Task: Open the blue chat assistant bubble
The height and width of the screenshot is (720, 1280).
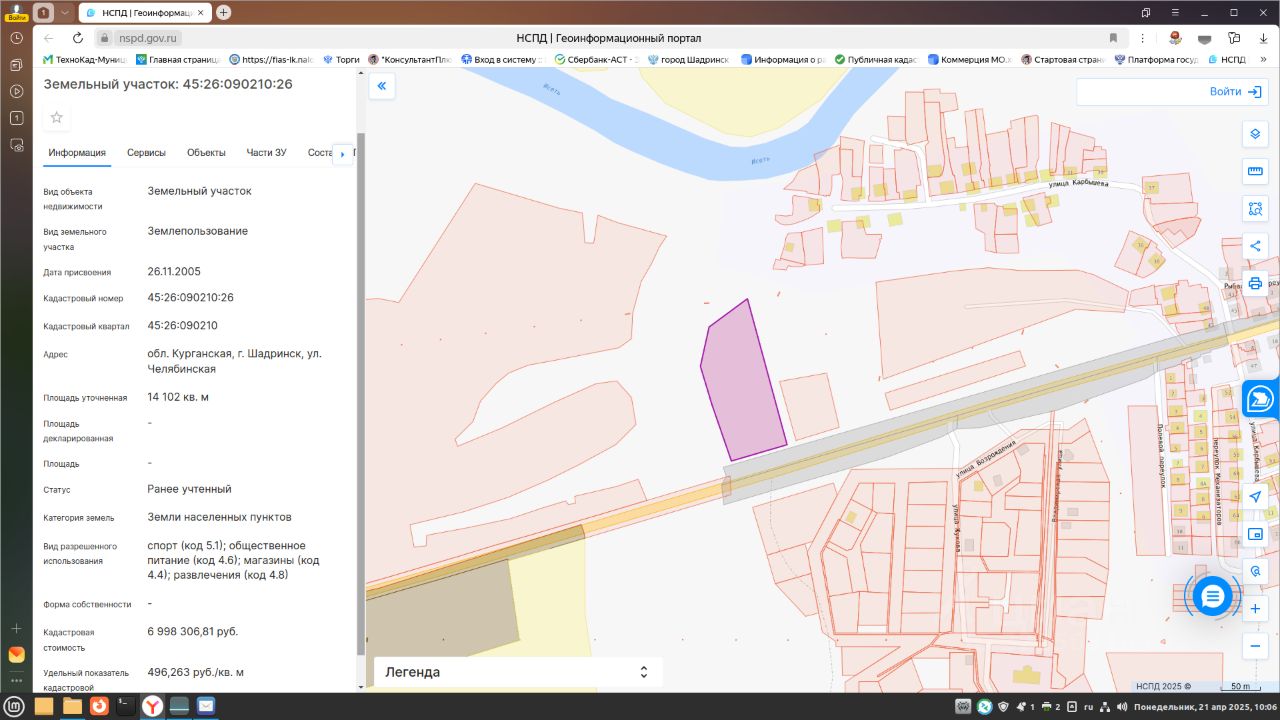Action: pos(1212,596)
